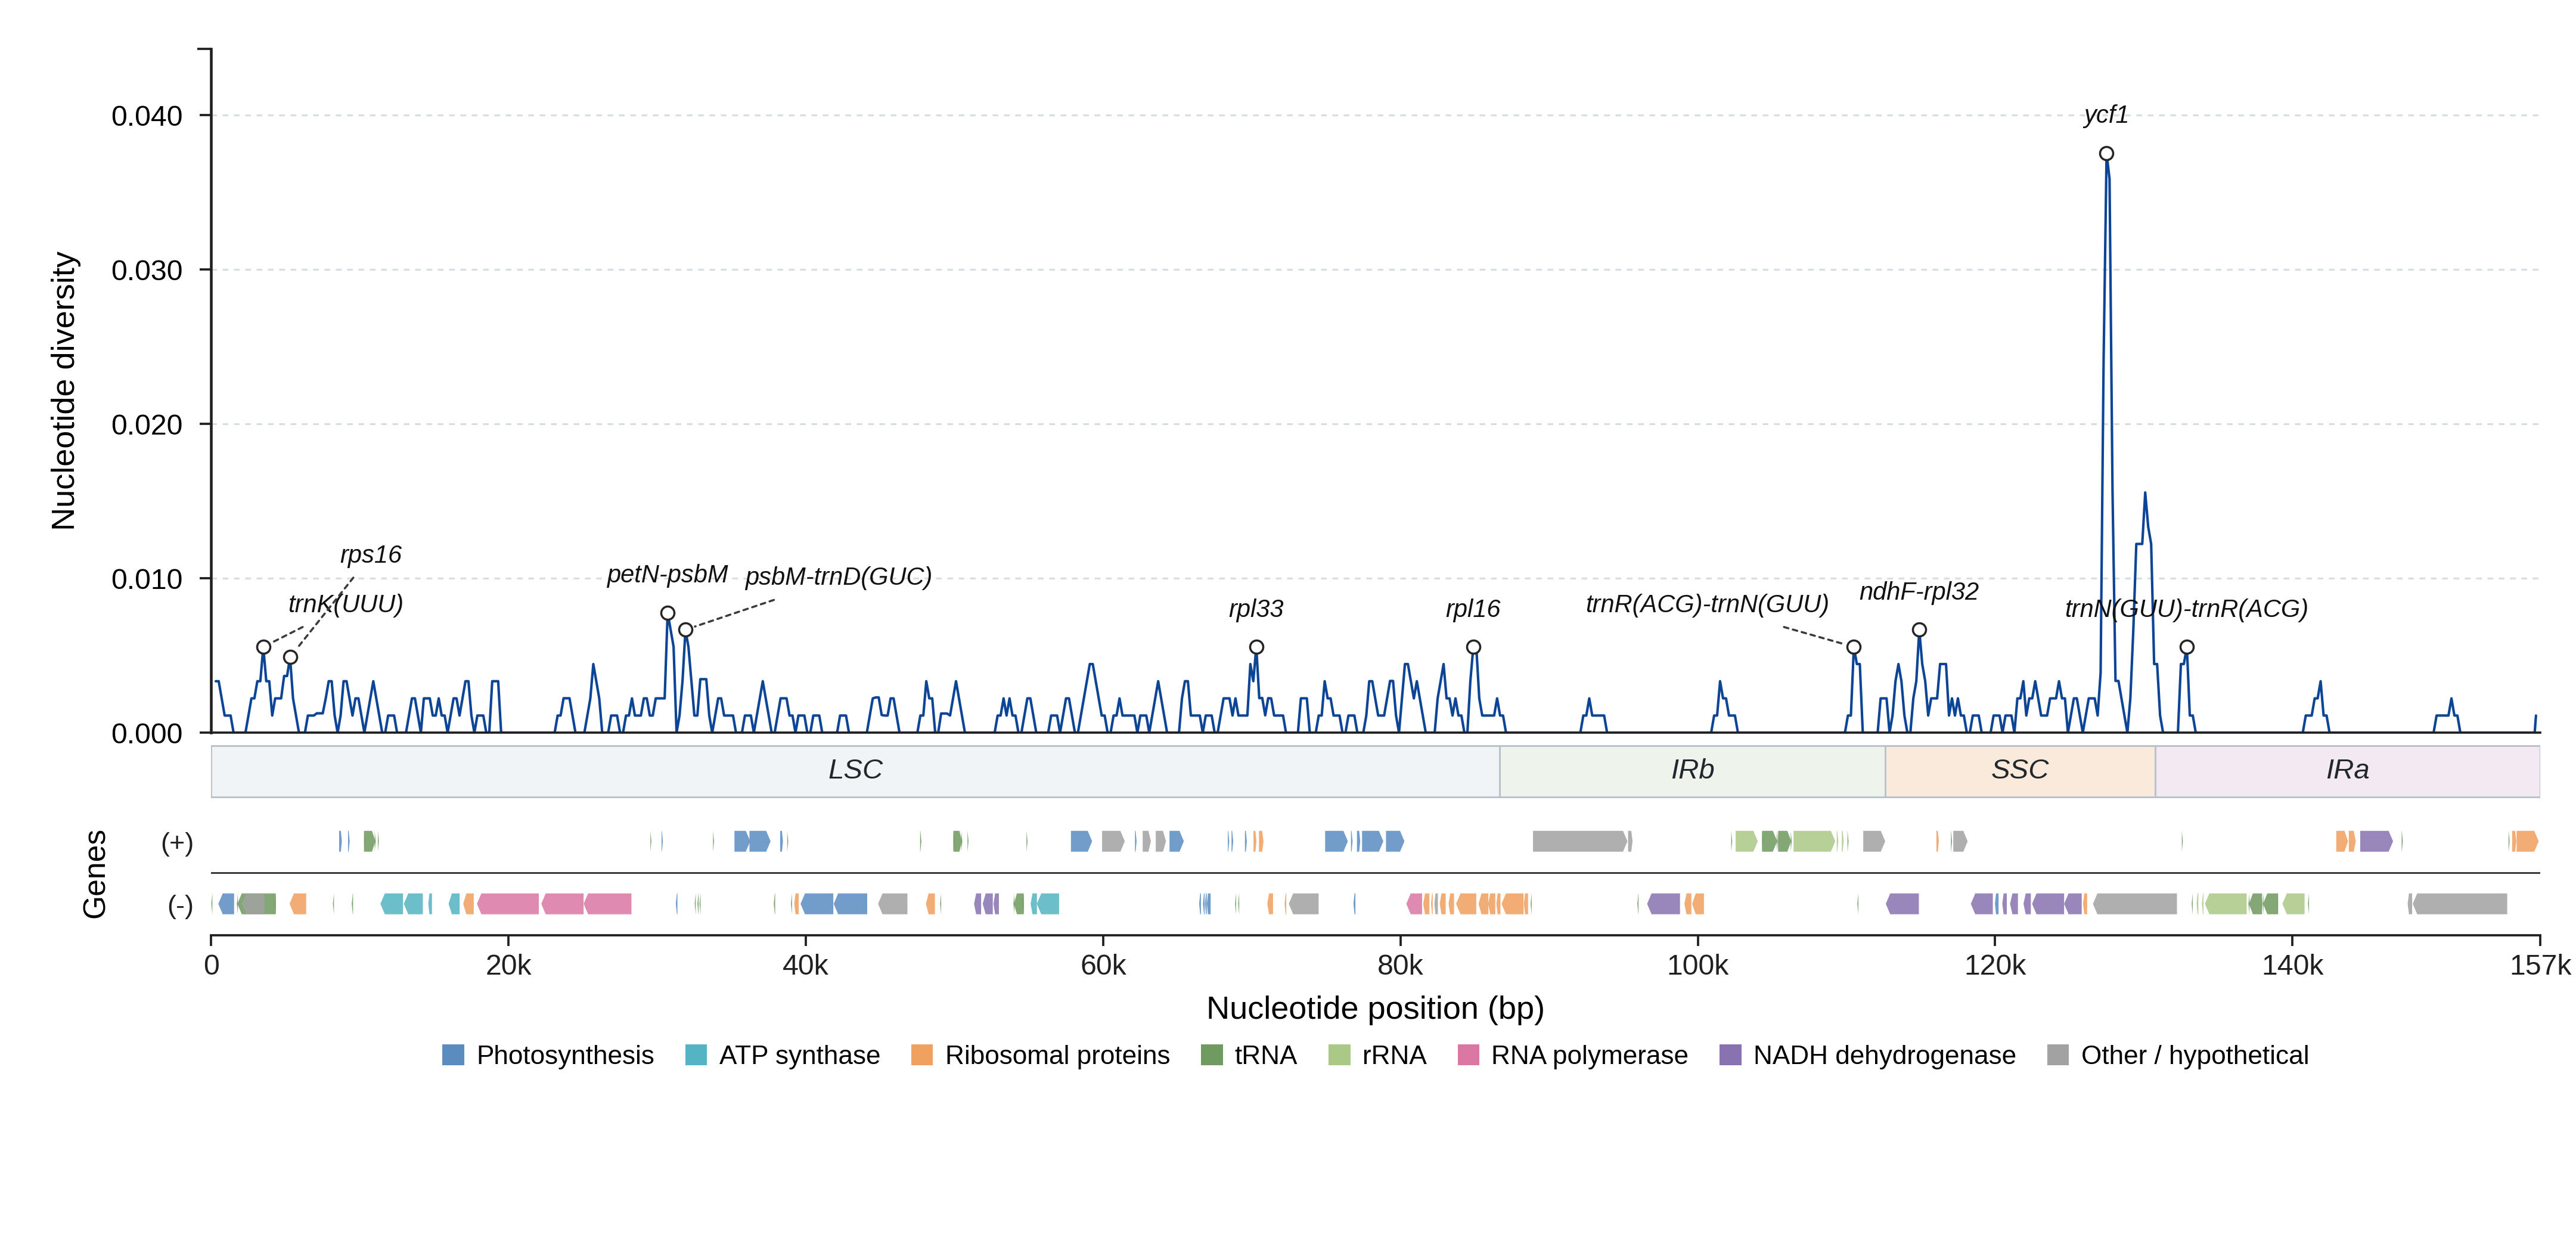2576x1253 pixels.
Task: Click the 120k x-axis tick label
Action: (x=1995, y=966)
